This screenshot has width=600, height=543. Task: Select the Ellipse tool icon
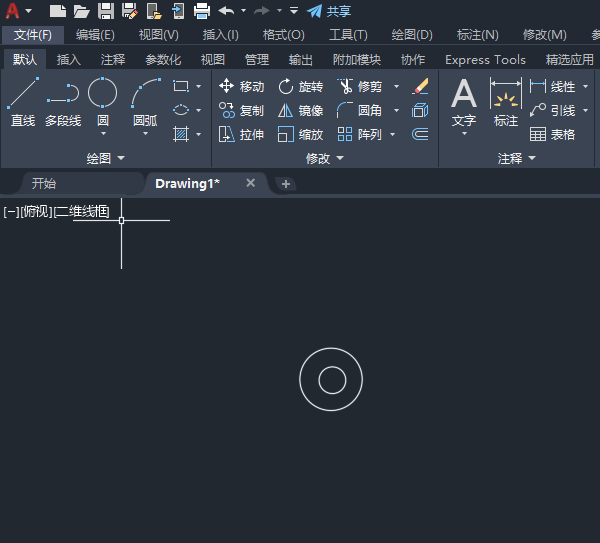(181, 110)
